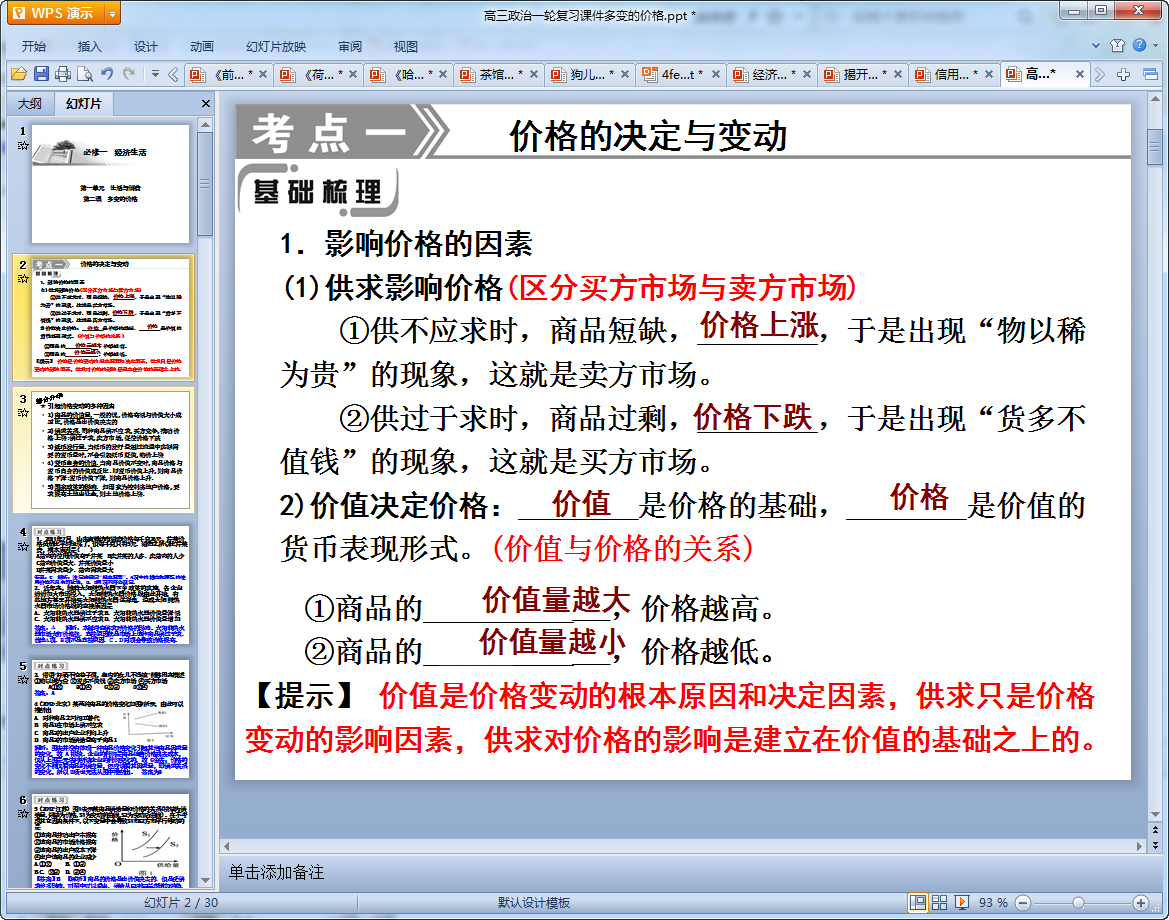Select slide 3 thumbnail
1169x920 pixels.
110,450
